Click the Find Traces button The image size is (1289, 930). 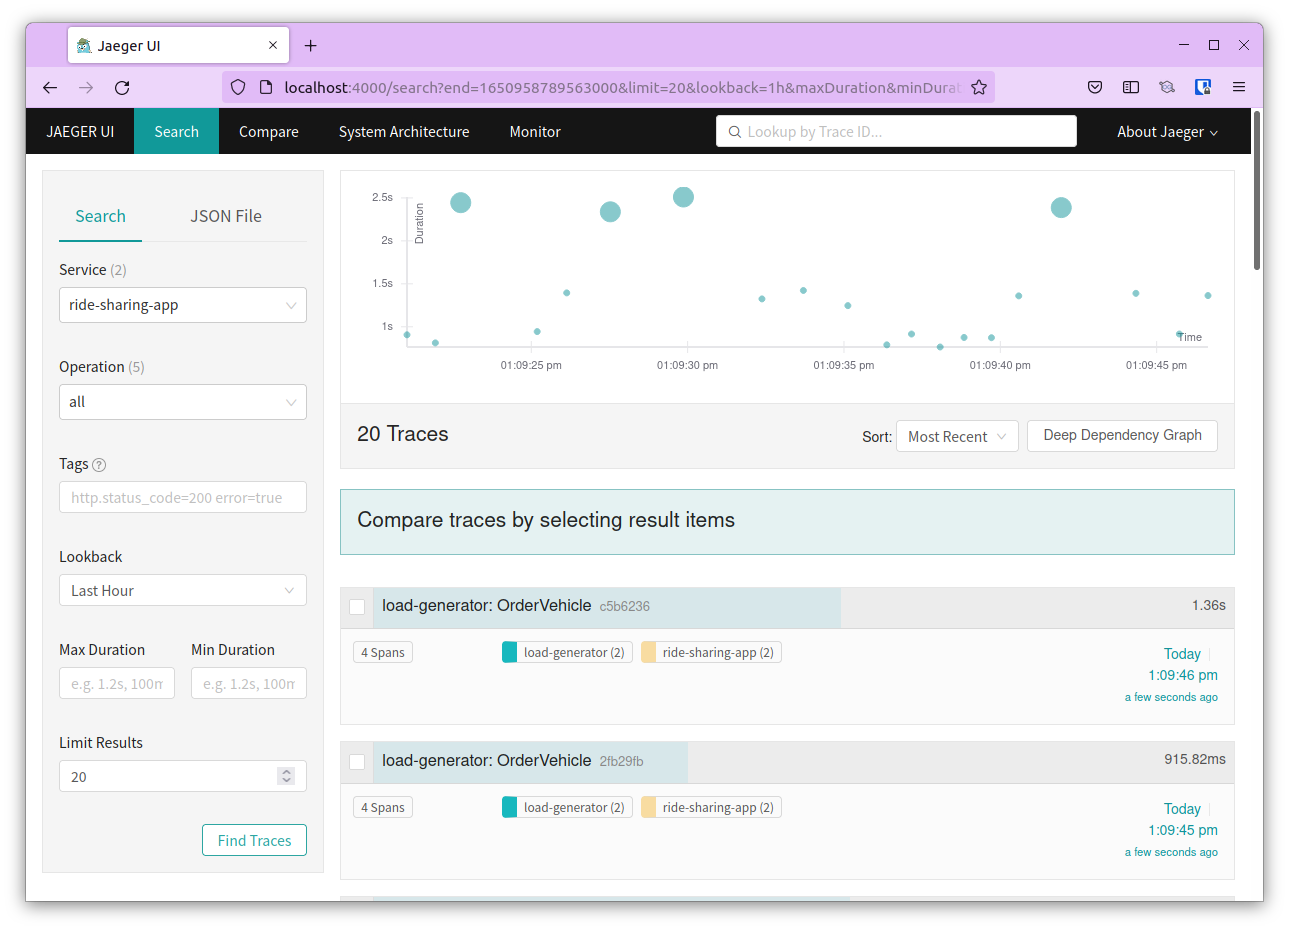[254, 841]
